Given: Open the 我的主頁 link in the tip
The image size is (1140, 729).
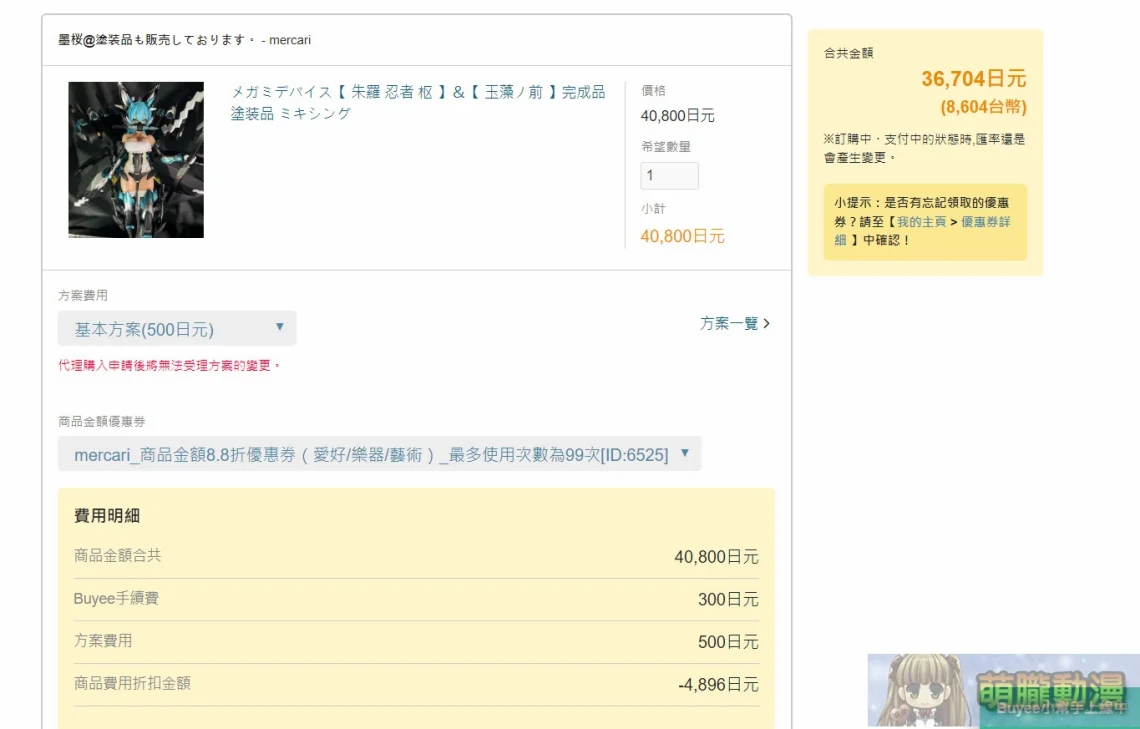Looking at the screenshot, I should (x=921, y=222).
